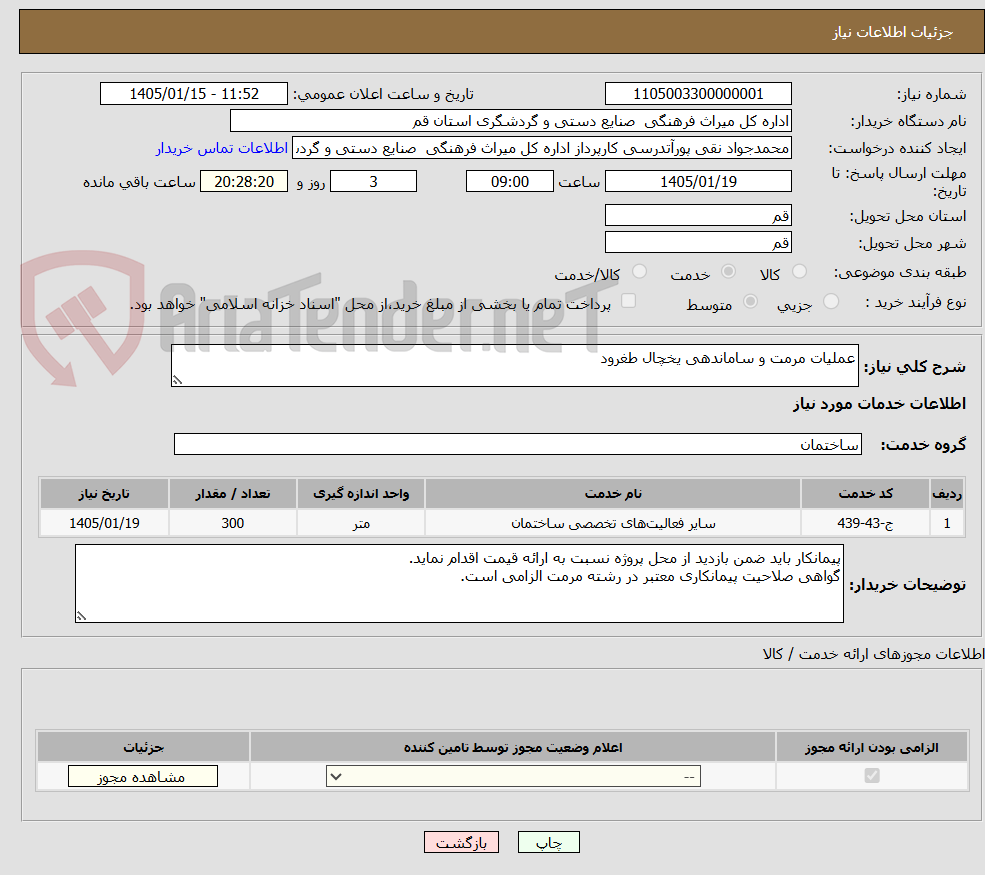
Task: Toggle the mandatory permit checkbox
Action: (872, 776)
